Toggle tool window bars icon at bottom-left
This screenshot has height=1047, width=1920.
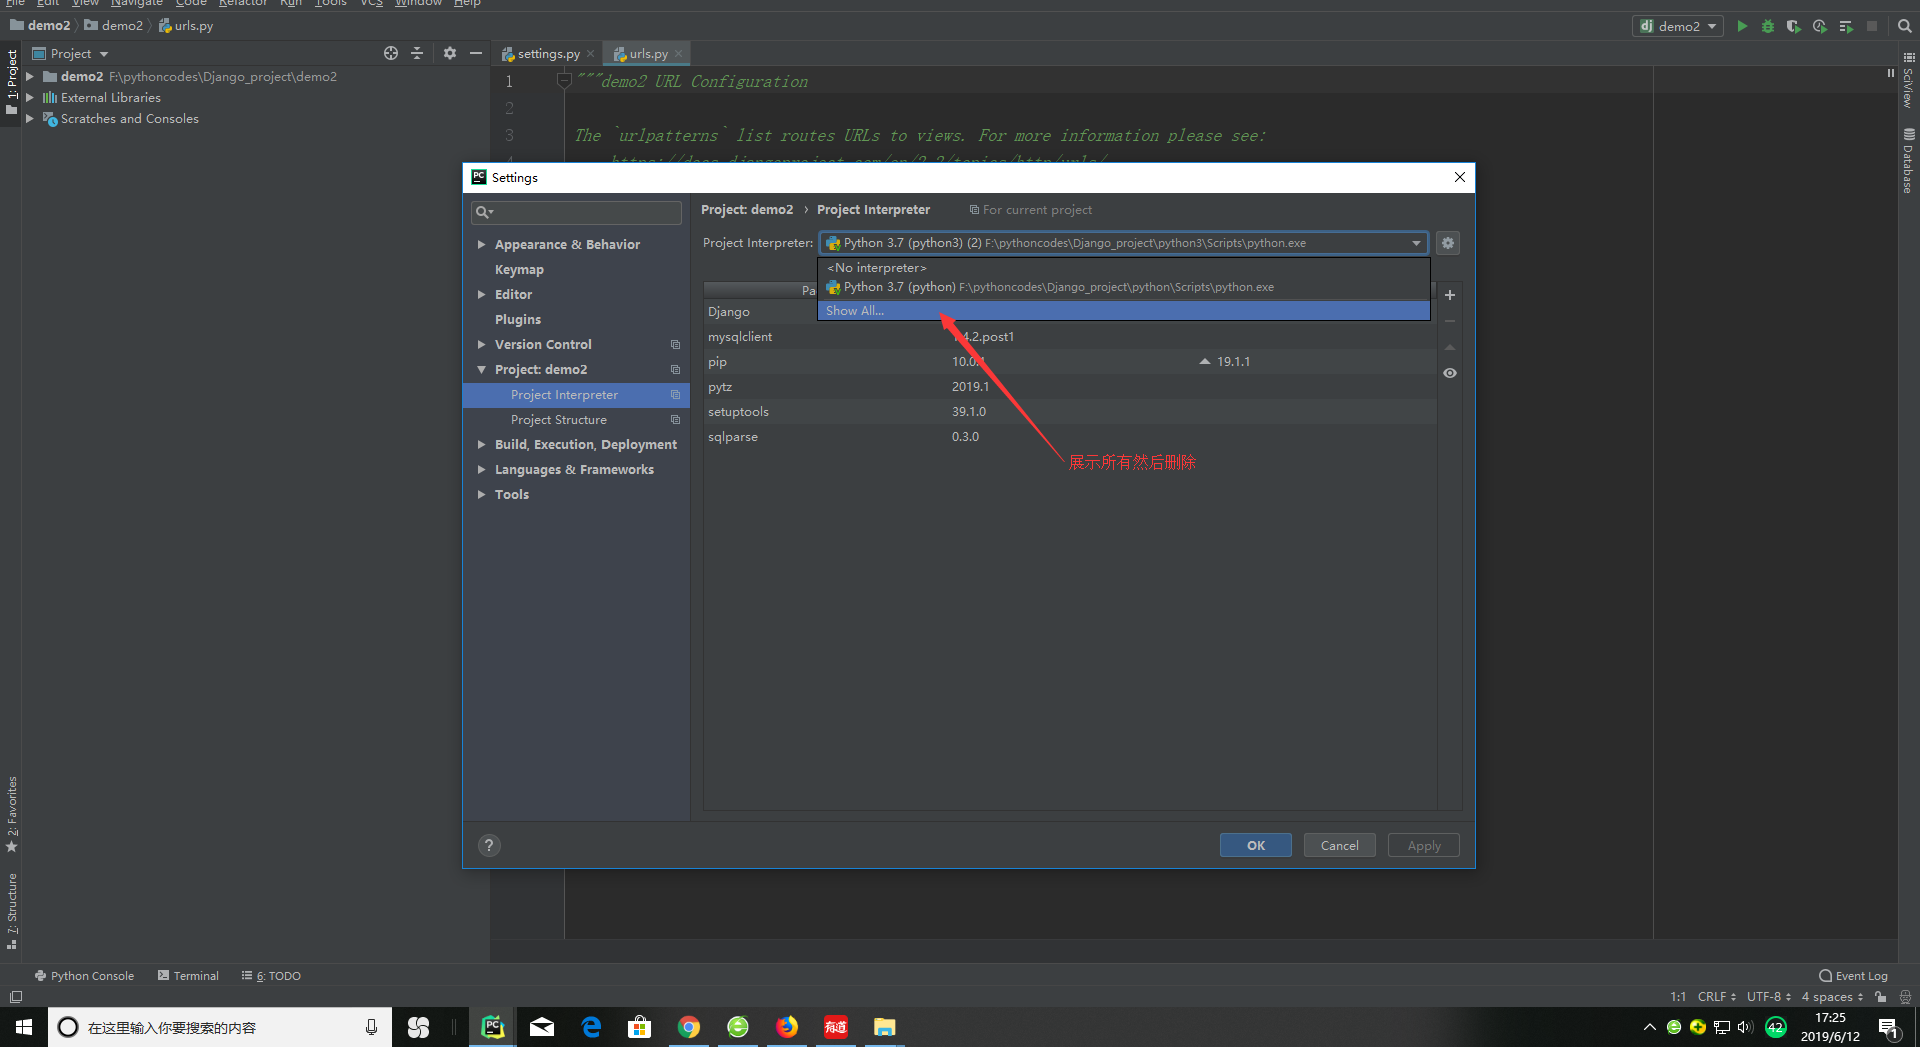[15, 997]
